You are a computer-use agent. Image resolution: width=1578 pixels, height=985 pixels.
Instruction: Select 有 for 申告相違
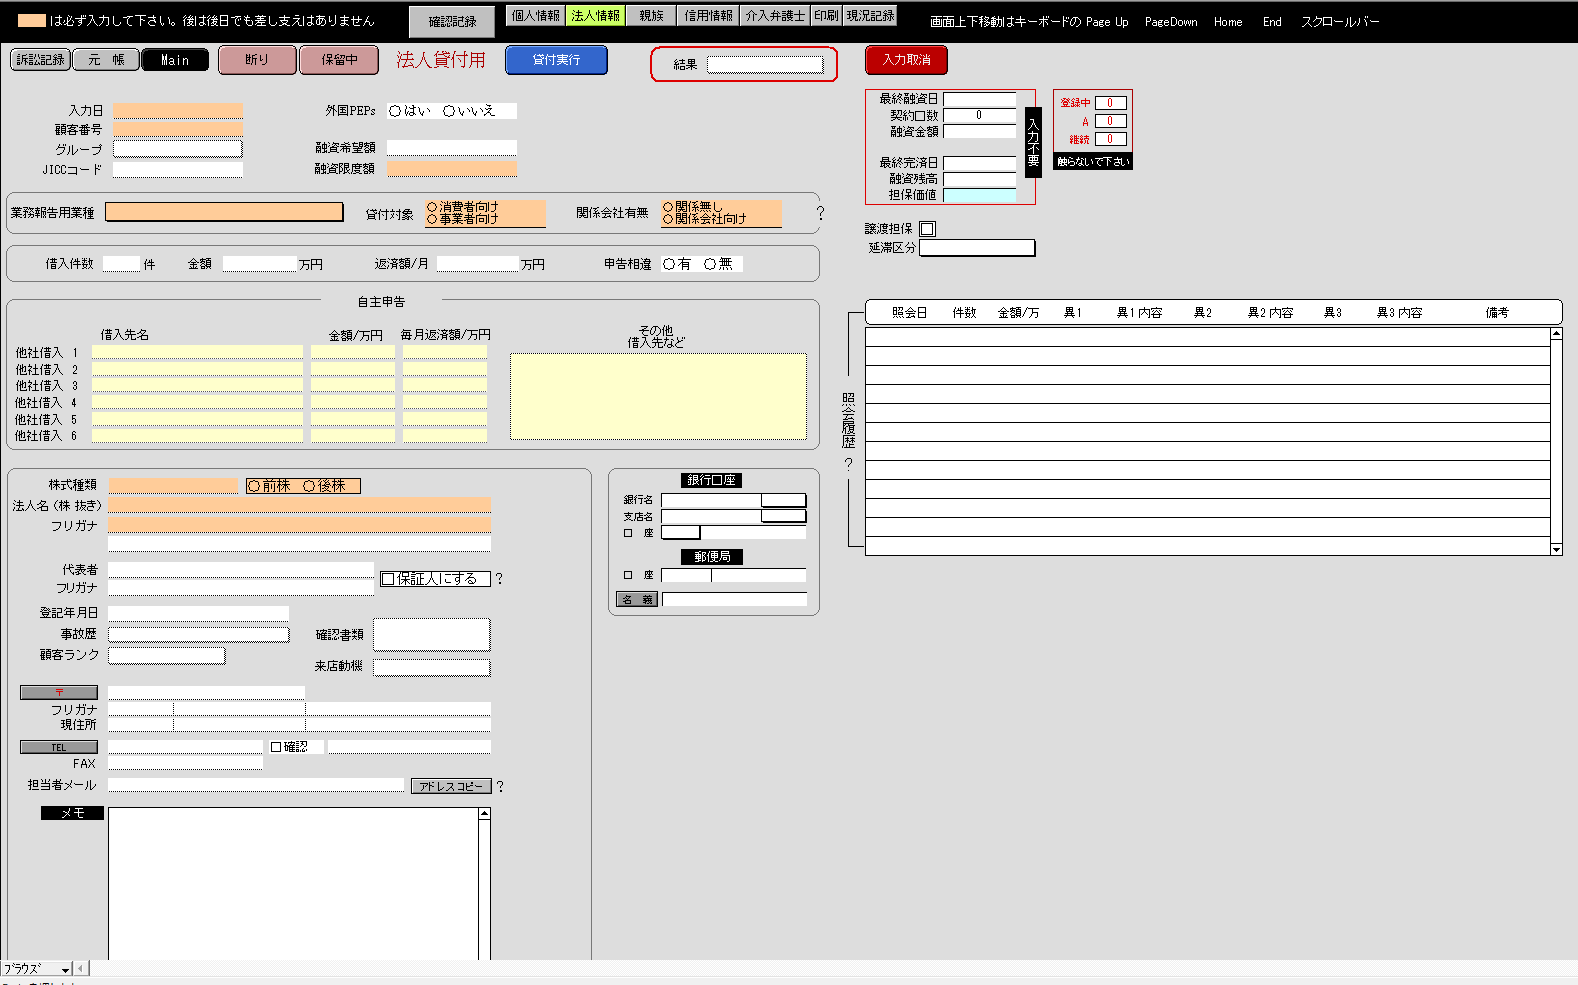point(669,264)
